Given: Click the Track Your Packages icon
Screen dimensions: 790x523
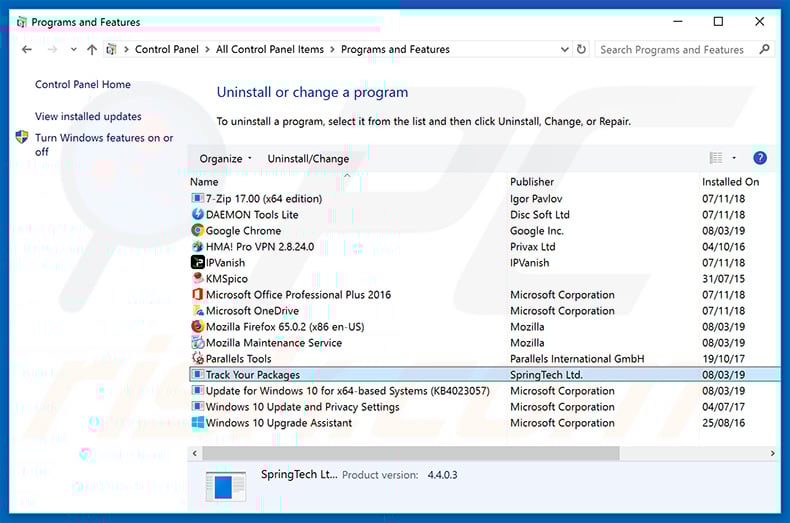Looking at the screenshot, I should coord(198,375).
